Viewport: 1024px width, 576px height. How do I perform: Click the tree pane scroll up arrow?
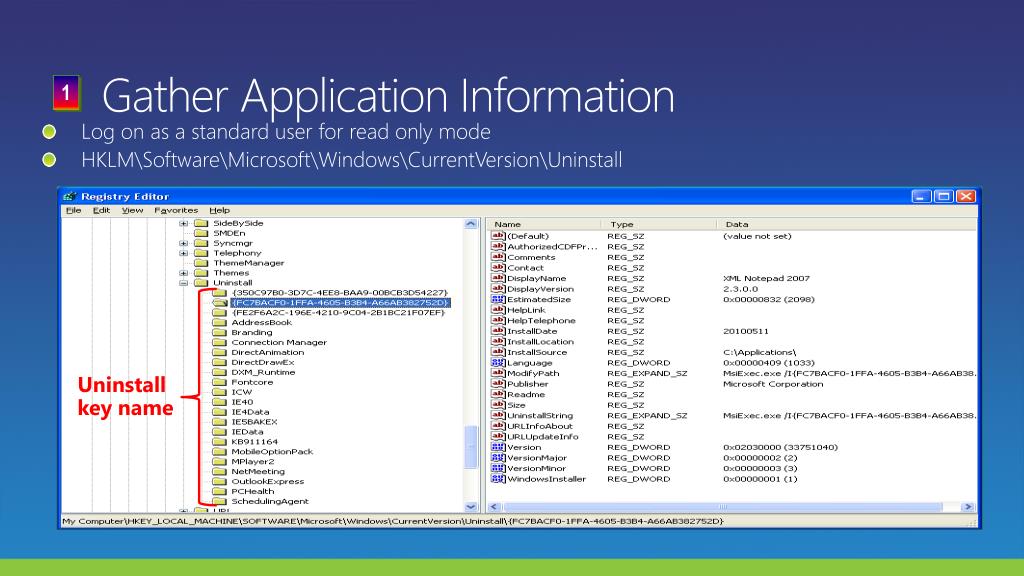471,224
